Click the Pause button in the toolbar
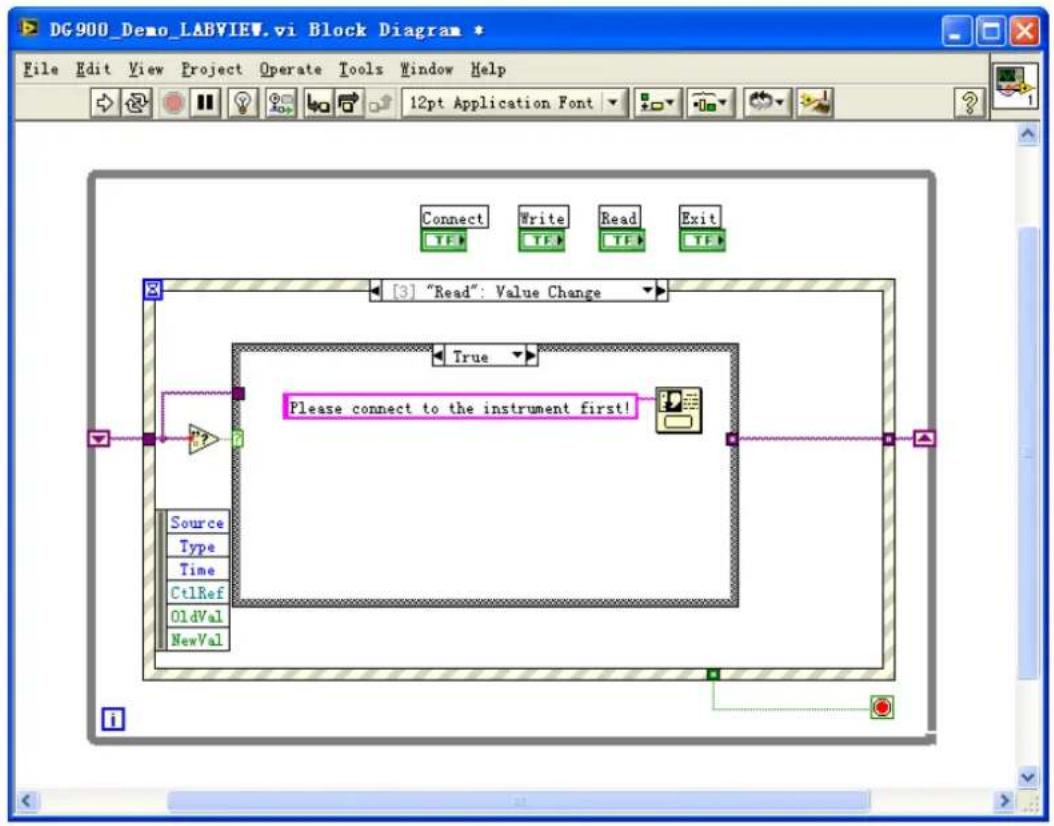Screen dimensions: 1054x826 pos(205,103)
